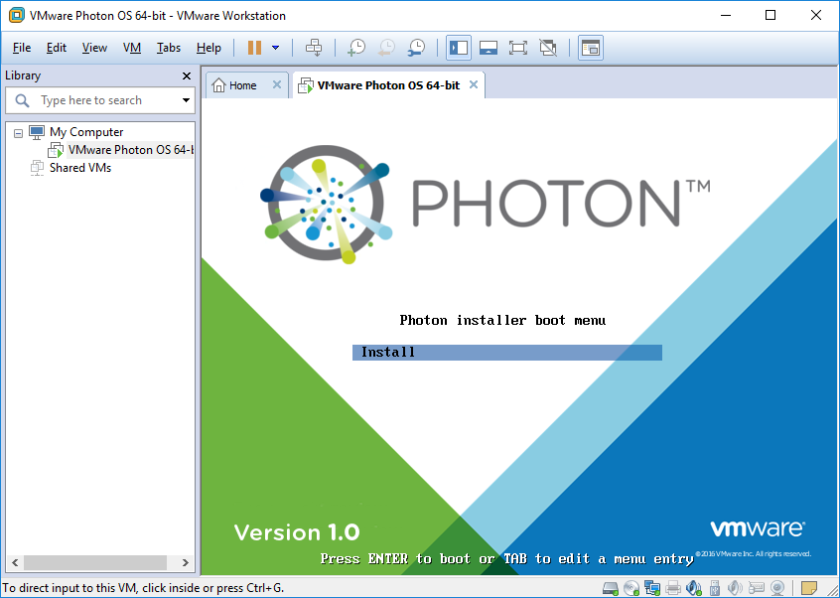Image resolution: width=840 pixels, height=598 pixels.
Task: Open the VM menu
Action: pos(131,47)
